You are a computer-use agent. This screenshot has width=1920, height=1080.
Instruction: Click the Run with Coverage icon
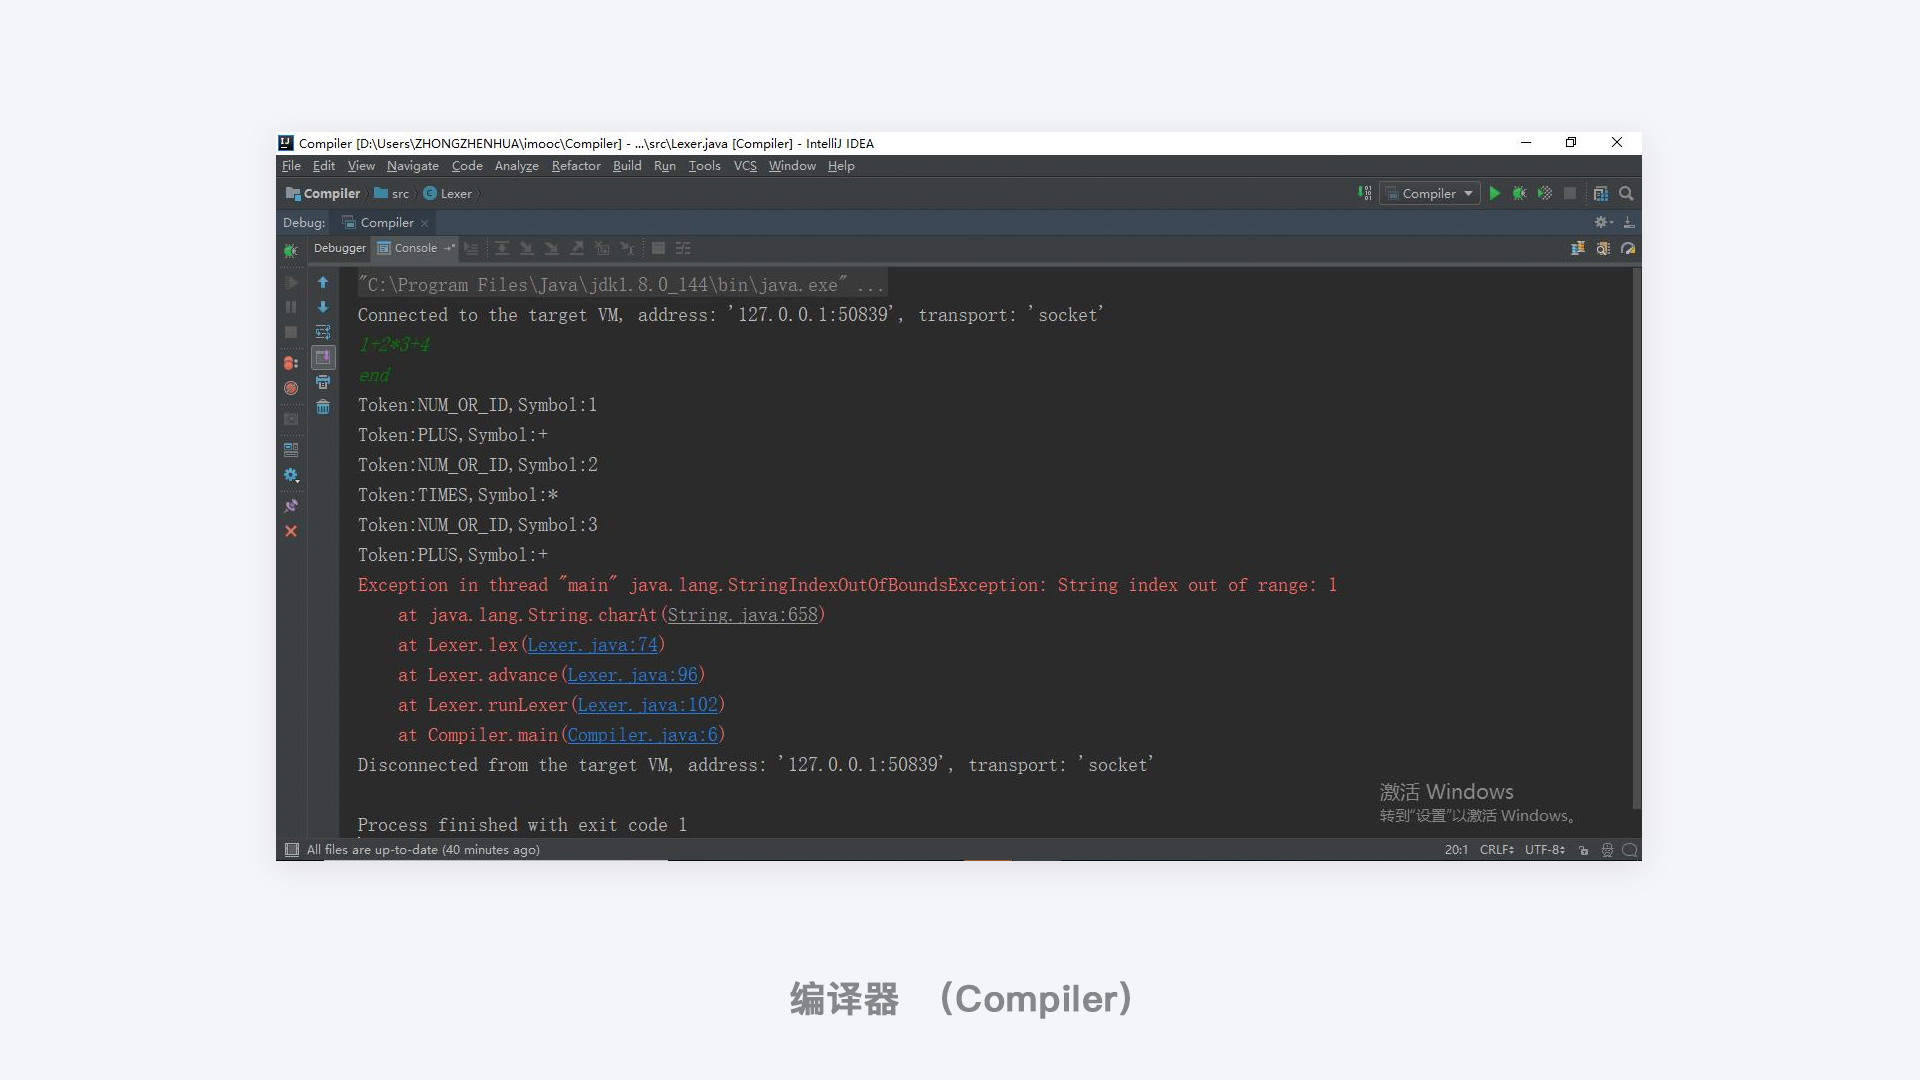pyautogui.click(x=1545, y=193)
